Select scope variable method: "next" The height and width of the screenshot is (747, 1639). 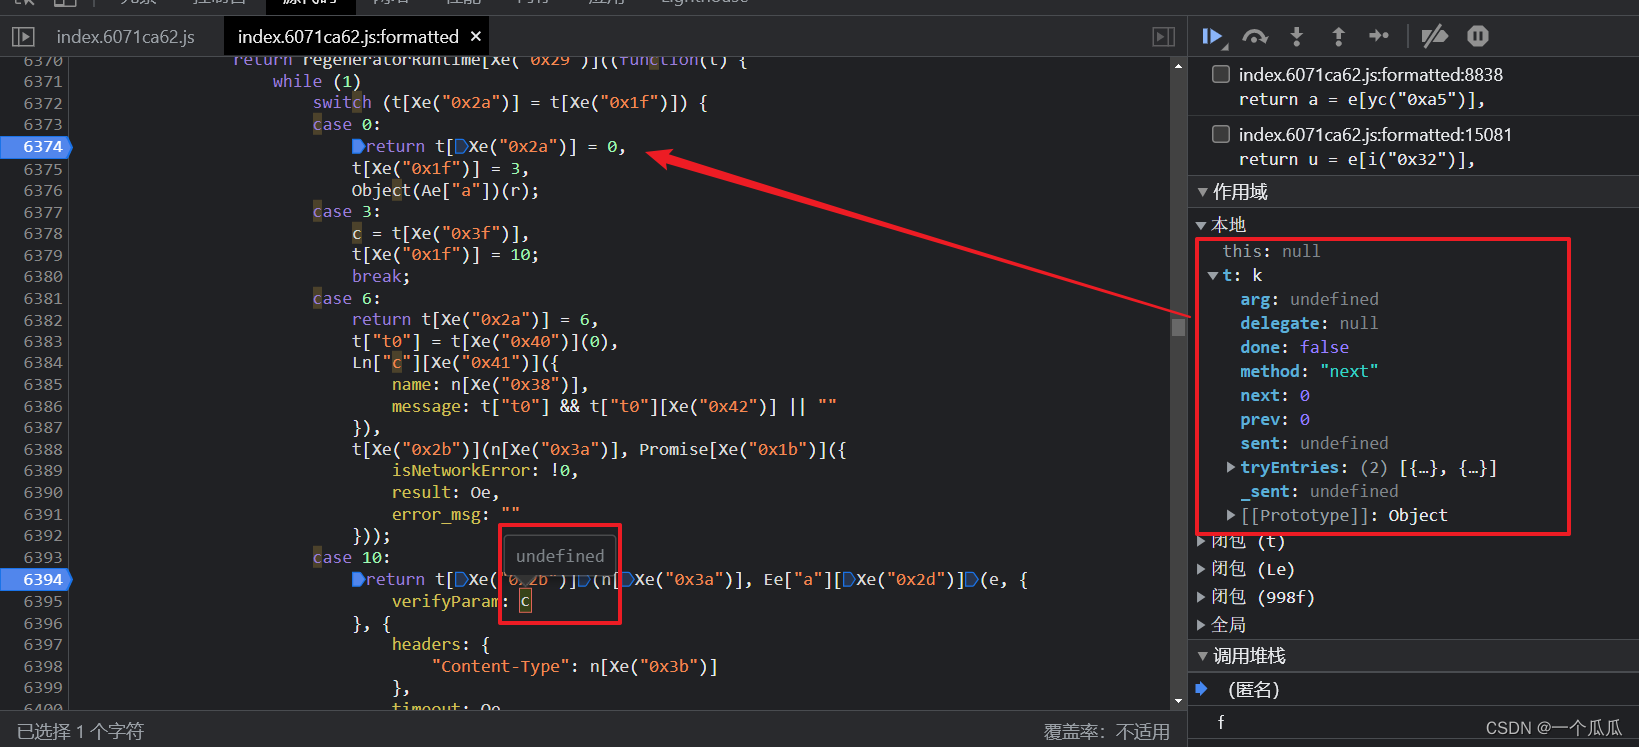point(1309,371)
